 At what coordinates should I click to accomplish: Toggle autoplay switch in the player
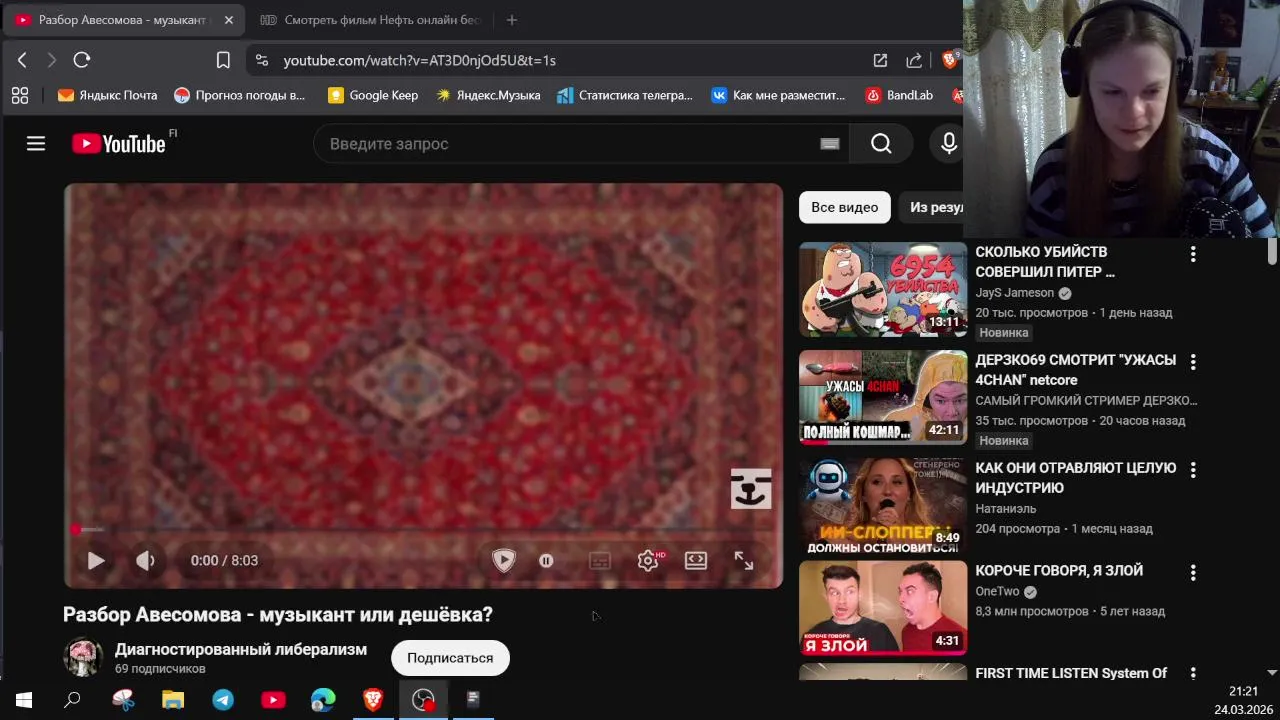tap(546, 561)
